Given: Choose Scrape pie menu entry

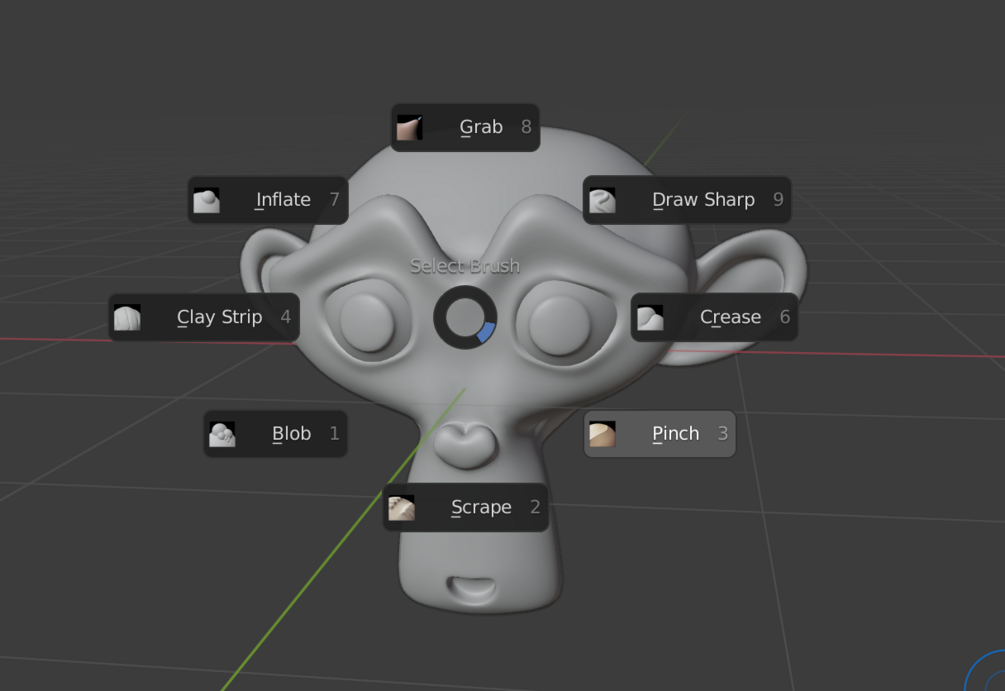Looking at the screenshot, I should coord(465,508).
